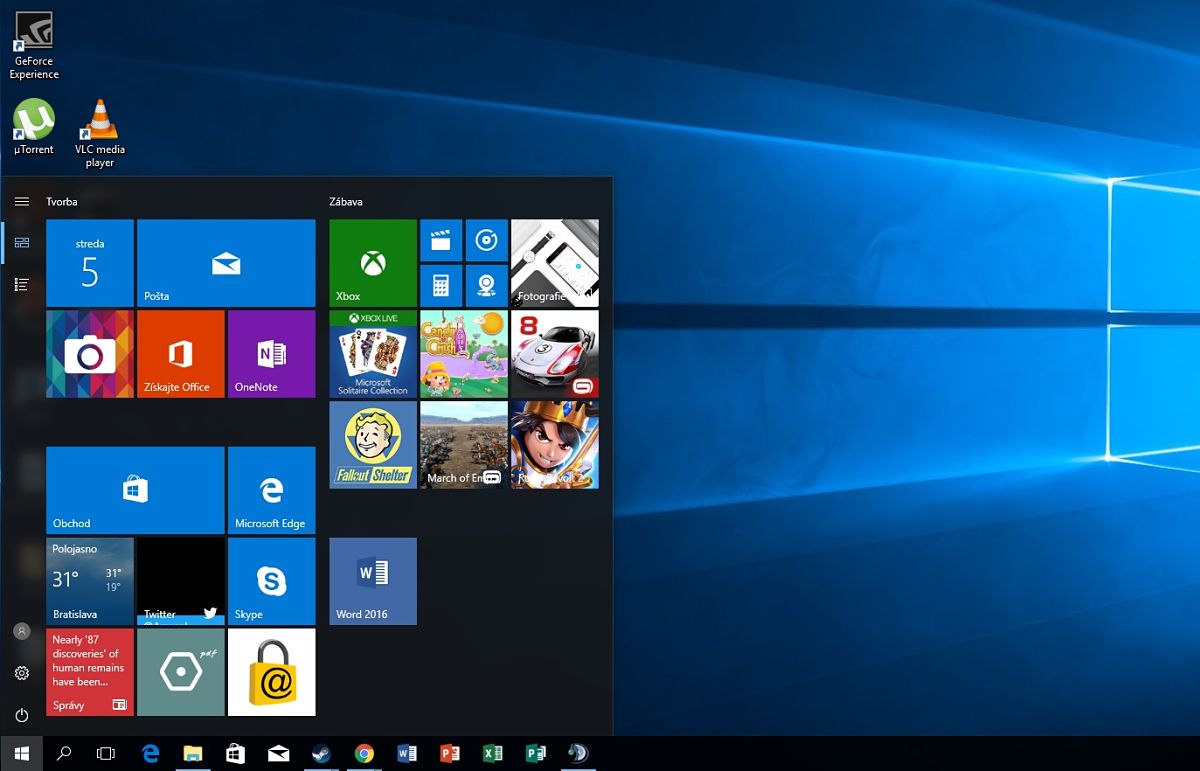This screenshot has width=1200, height=771.
Task: Open the Twitter tile
Action: (181, 581)
